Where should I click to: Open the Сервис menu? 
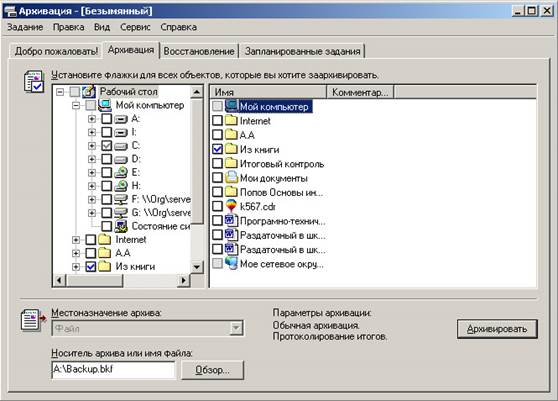click(x=135, y=27)
